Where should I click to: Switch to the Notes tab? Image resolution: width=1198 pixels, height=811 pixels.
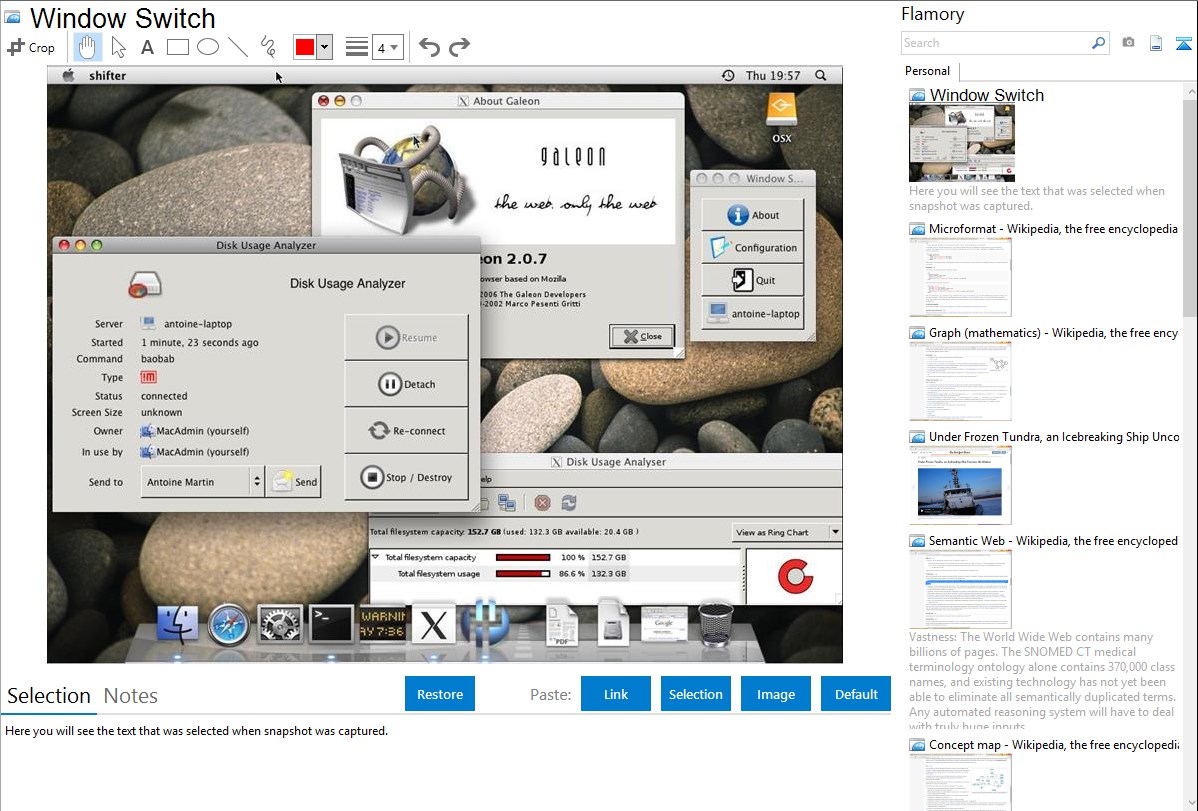click(131, 696)
